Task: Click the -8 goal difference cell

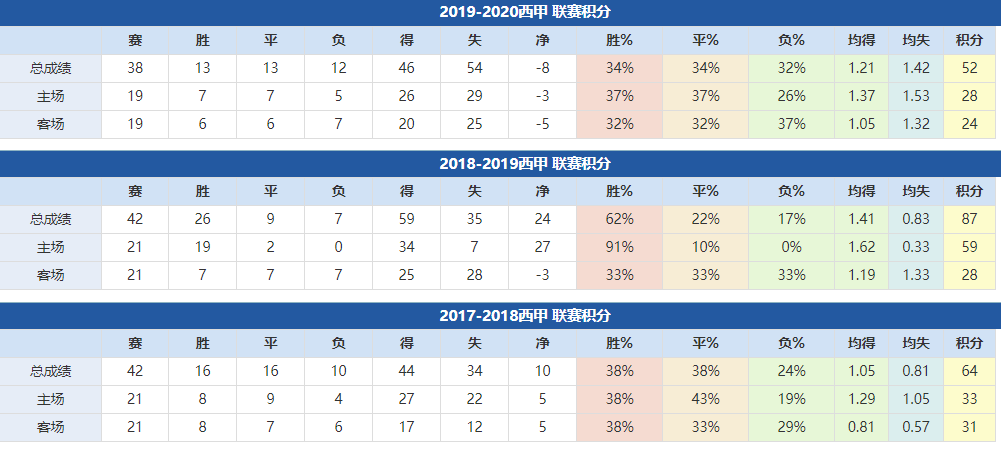Action: [542, 68]
